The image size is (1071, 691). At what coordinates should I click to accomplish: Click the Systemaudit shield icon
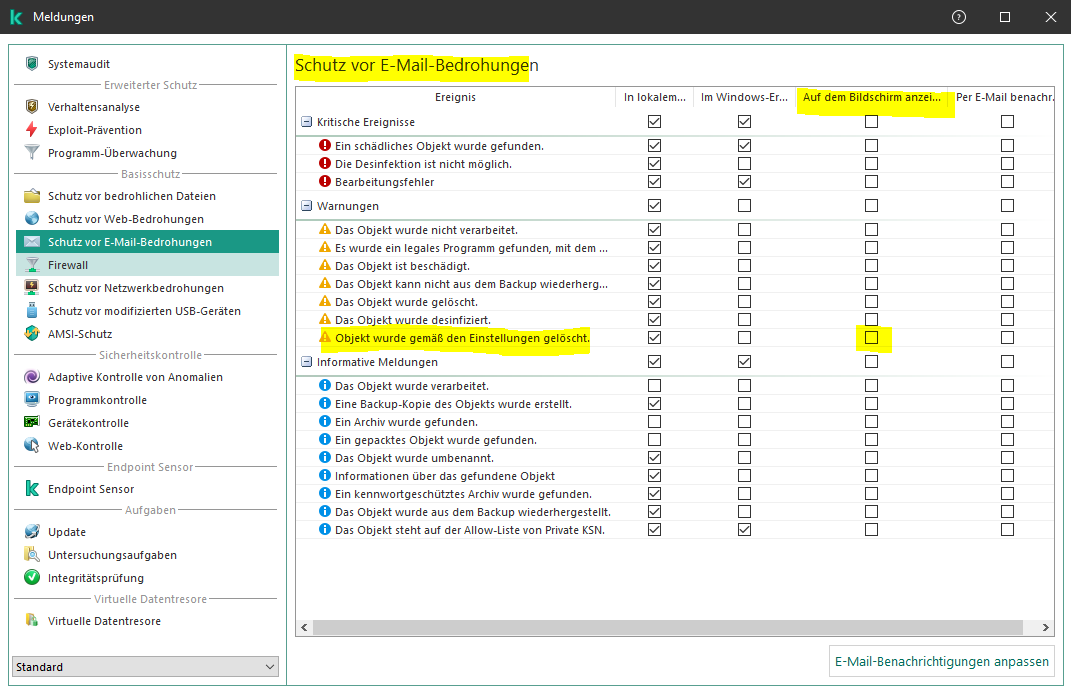point(32,64)
